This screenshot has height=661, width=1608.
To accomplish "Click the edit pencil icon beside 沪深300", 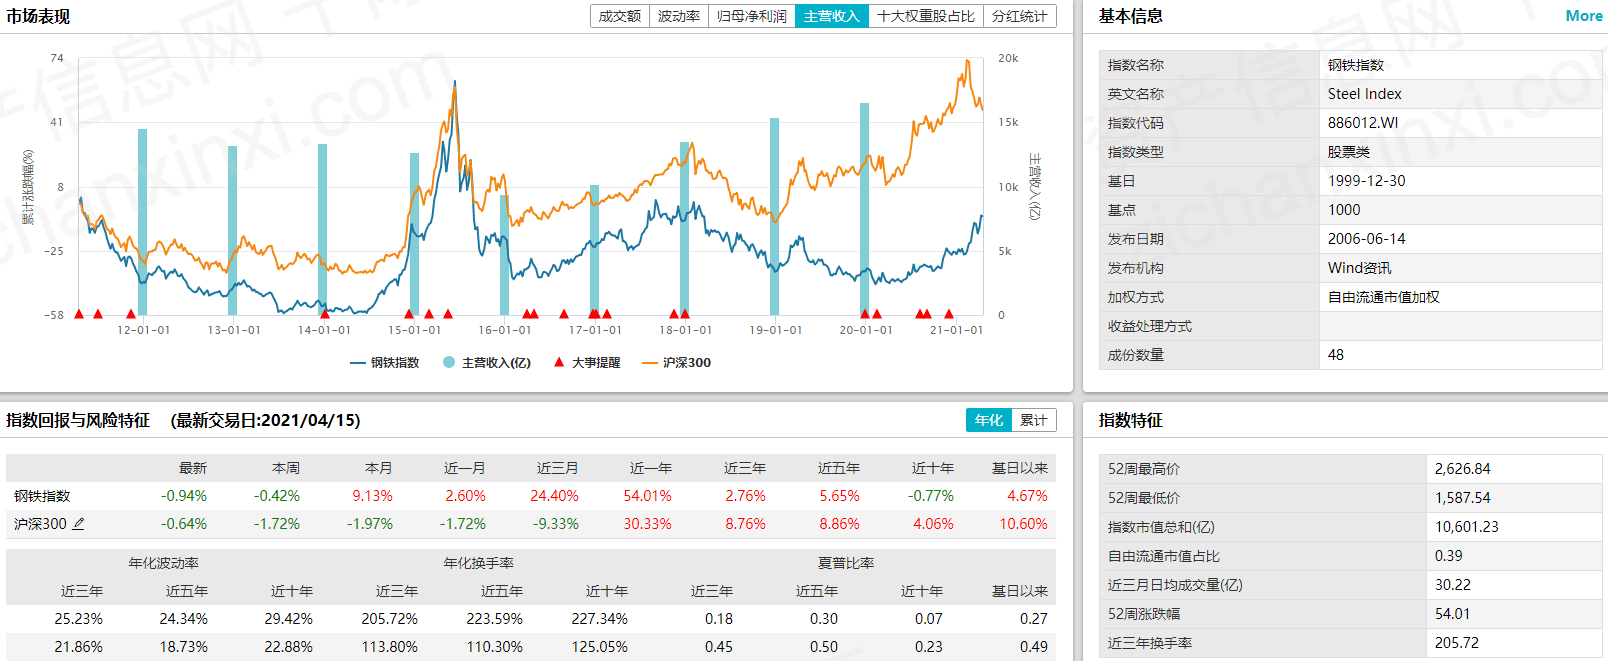I will click(79, 524).
